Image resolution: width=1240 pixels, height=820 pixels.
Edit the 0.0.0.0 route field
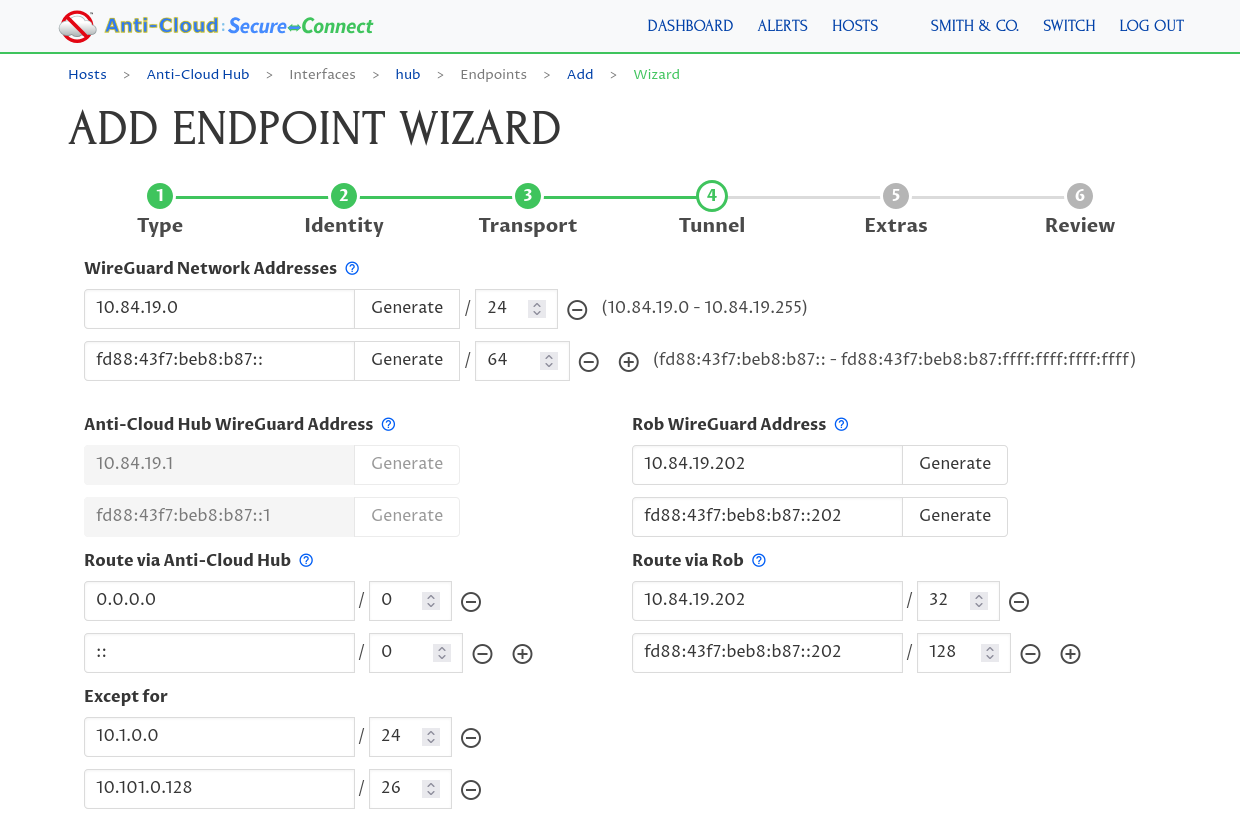220,600
